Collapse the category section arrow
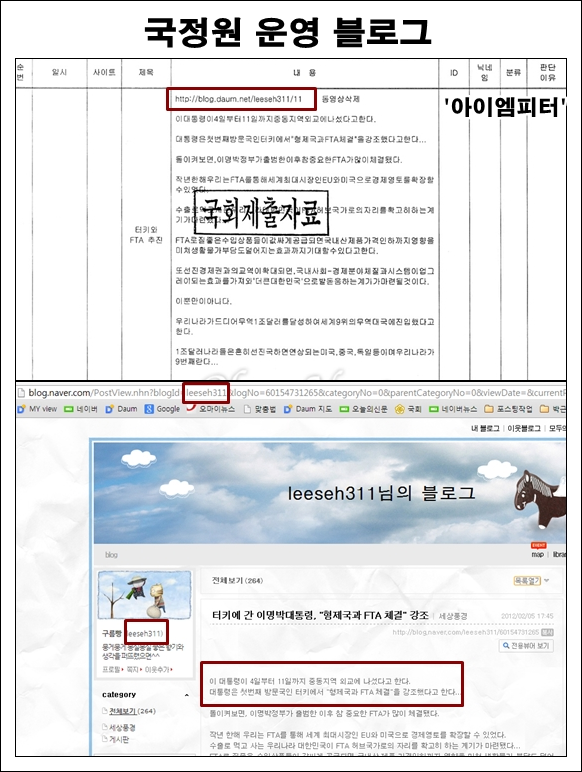582x772 pixels. point(187,695)
